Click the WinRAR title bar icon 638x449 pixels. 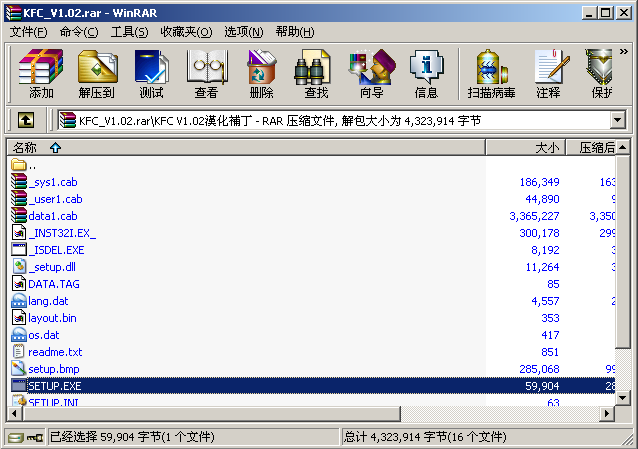(x=14, y=13)
